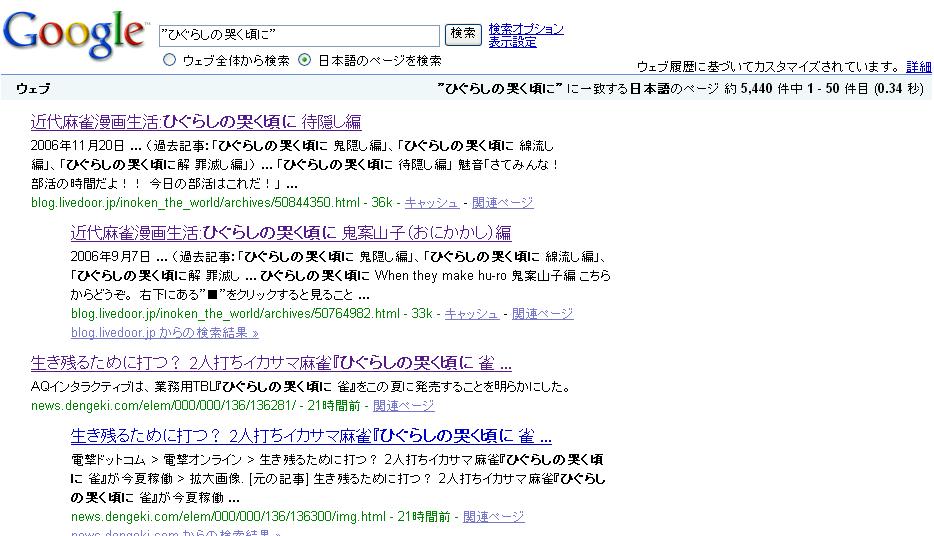
Task: Click the result count text 約 5,440 件
Action: [759, 89]
